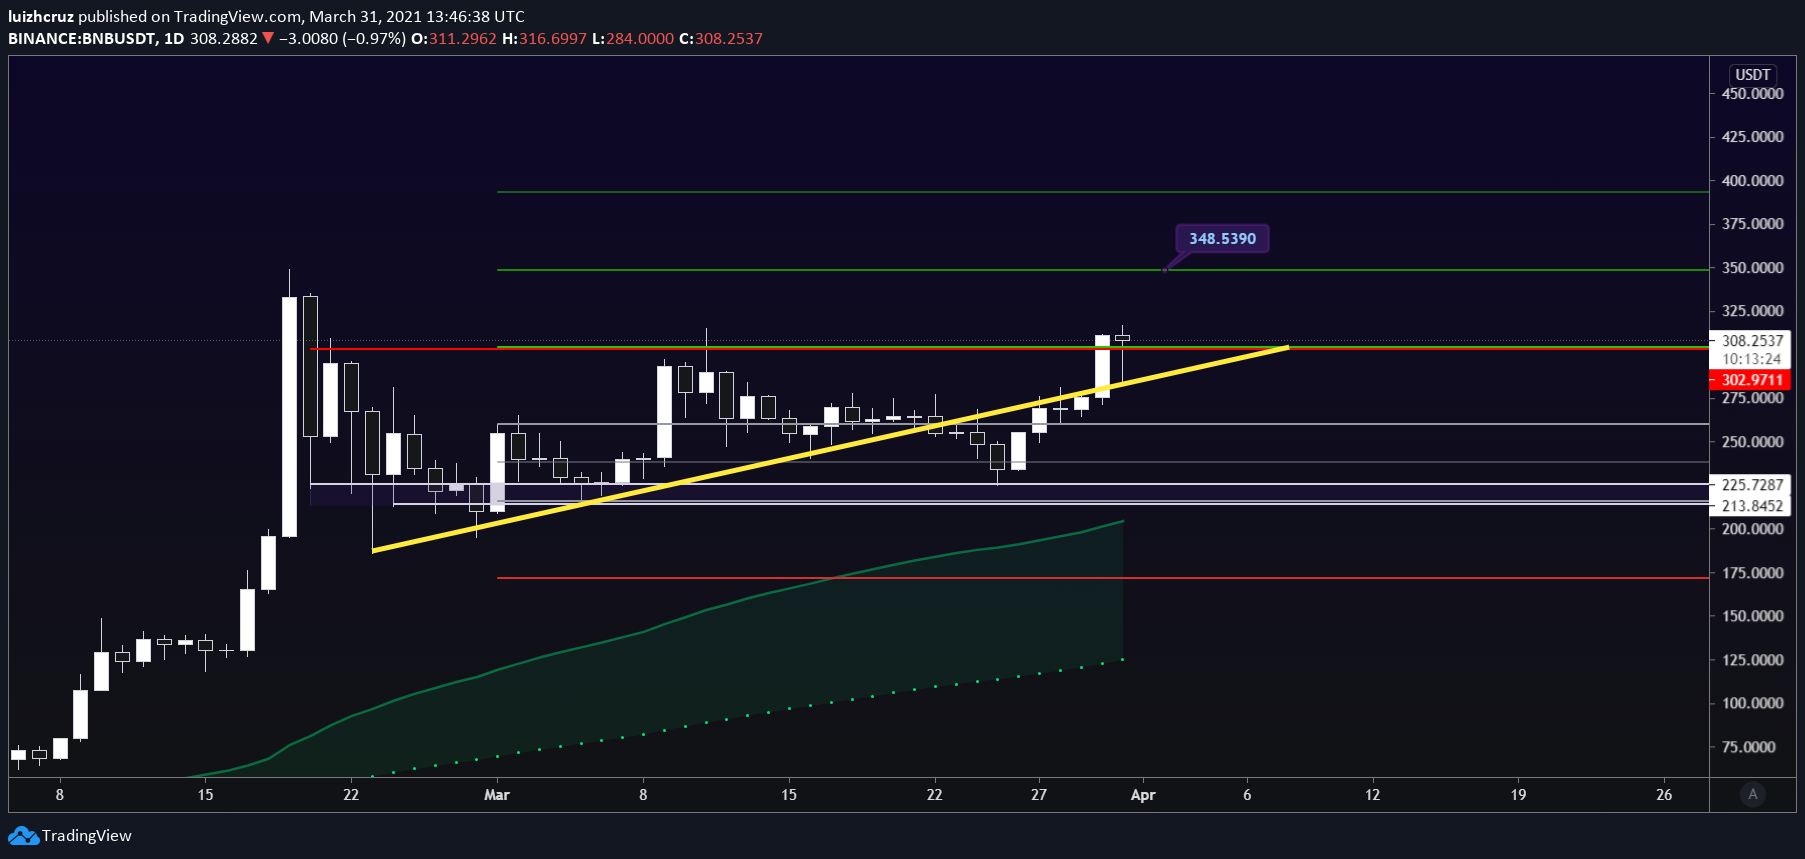Click the 450.0000 price scale label
This screenshot has height=859, width=1805.
[1752, 94]
